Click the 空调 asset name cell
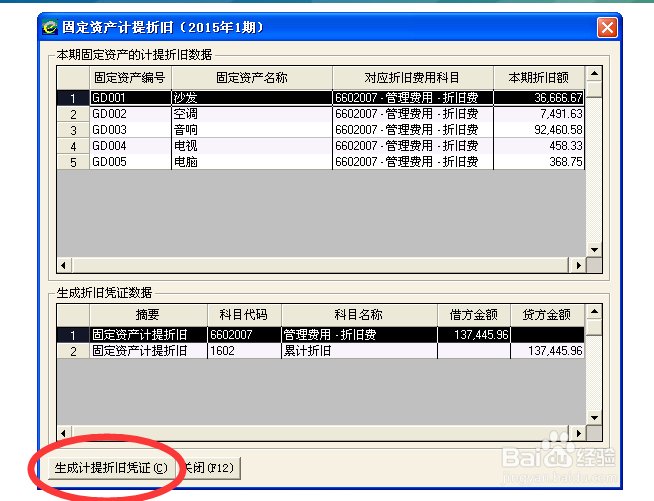The image size is (654, 501). (x=252, y=114)
